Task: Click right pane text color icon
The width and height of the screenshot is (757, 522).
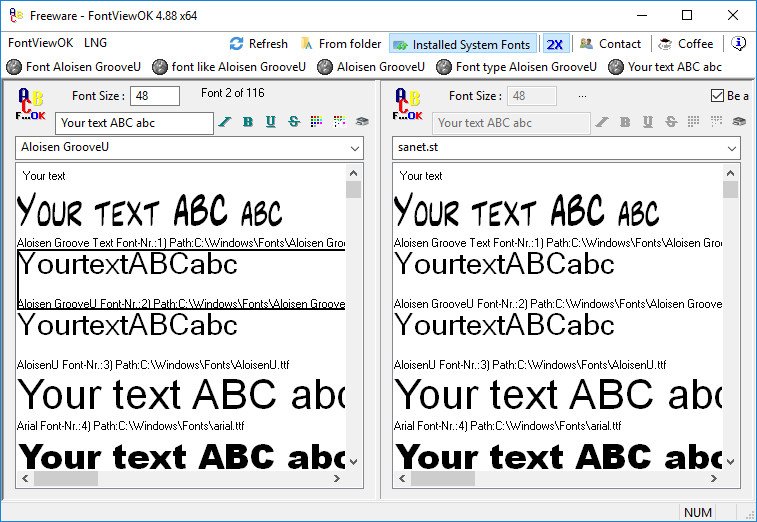Action: click(x=693, y=122)
